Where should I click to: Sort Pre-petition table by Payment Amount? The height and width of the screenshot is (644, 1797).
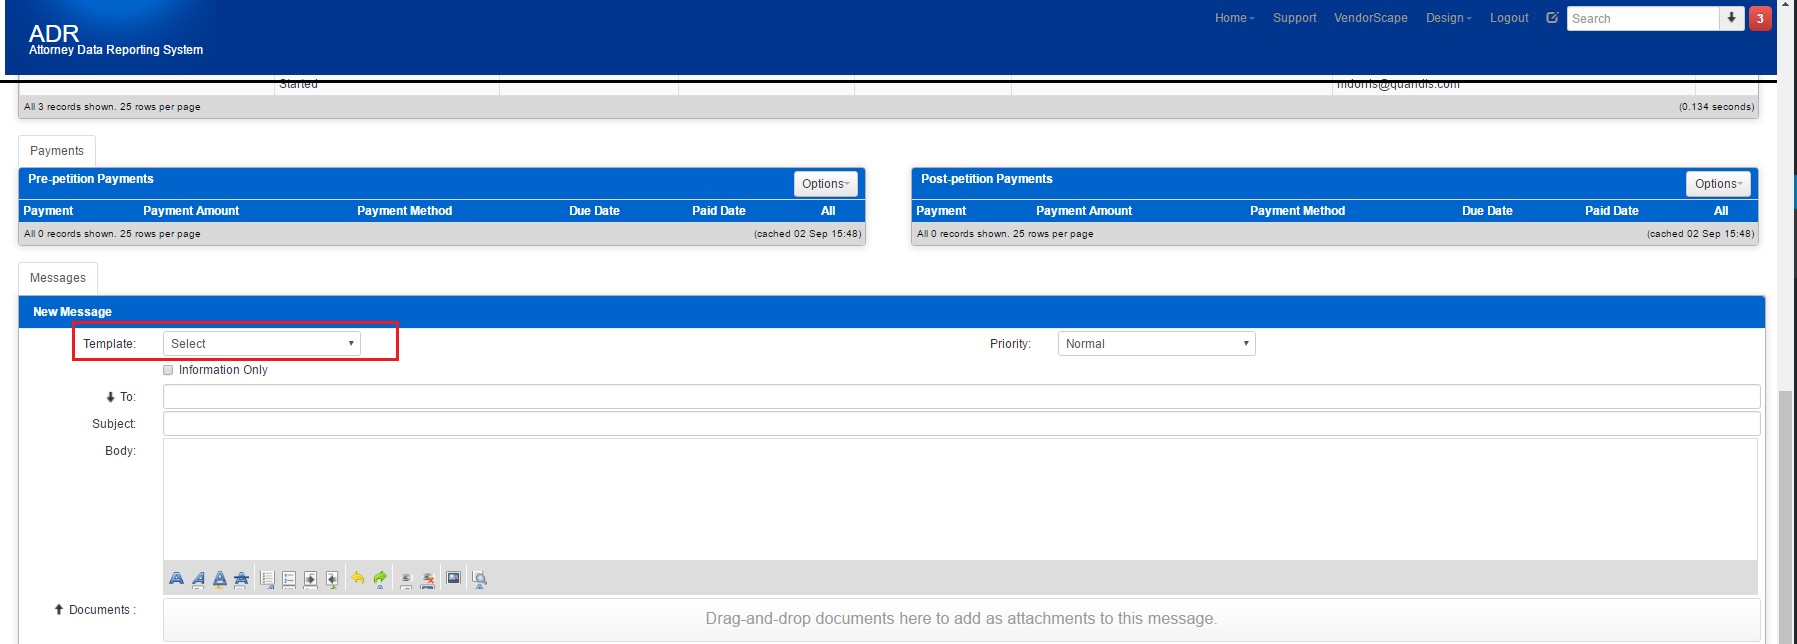click(191, 211)
